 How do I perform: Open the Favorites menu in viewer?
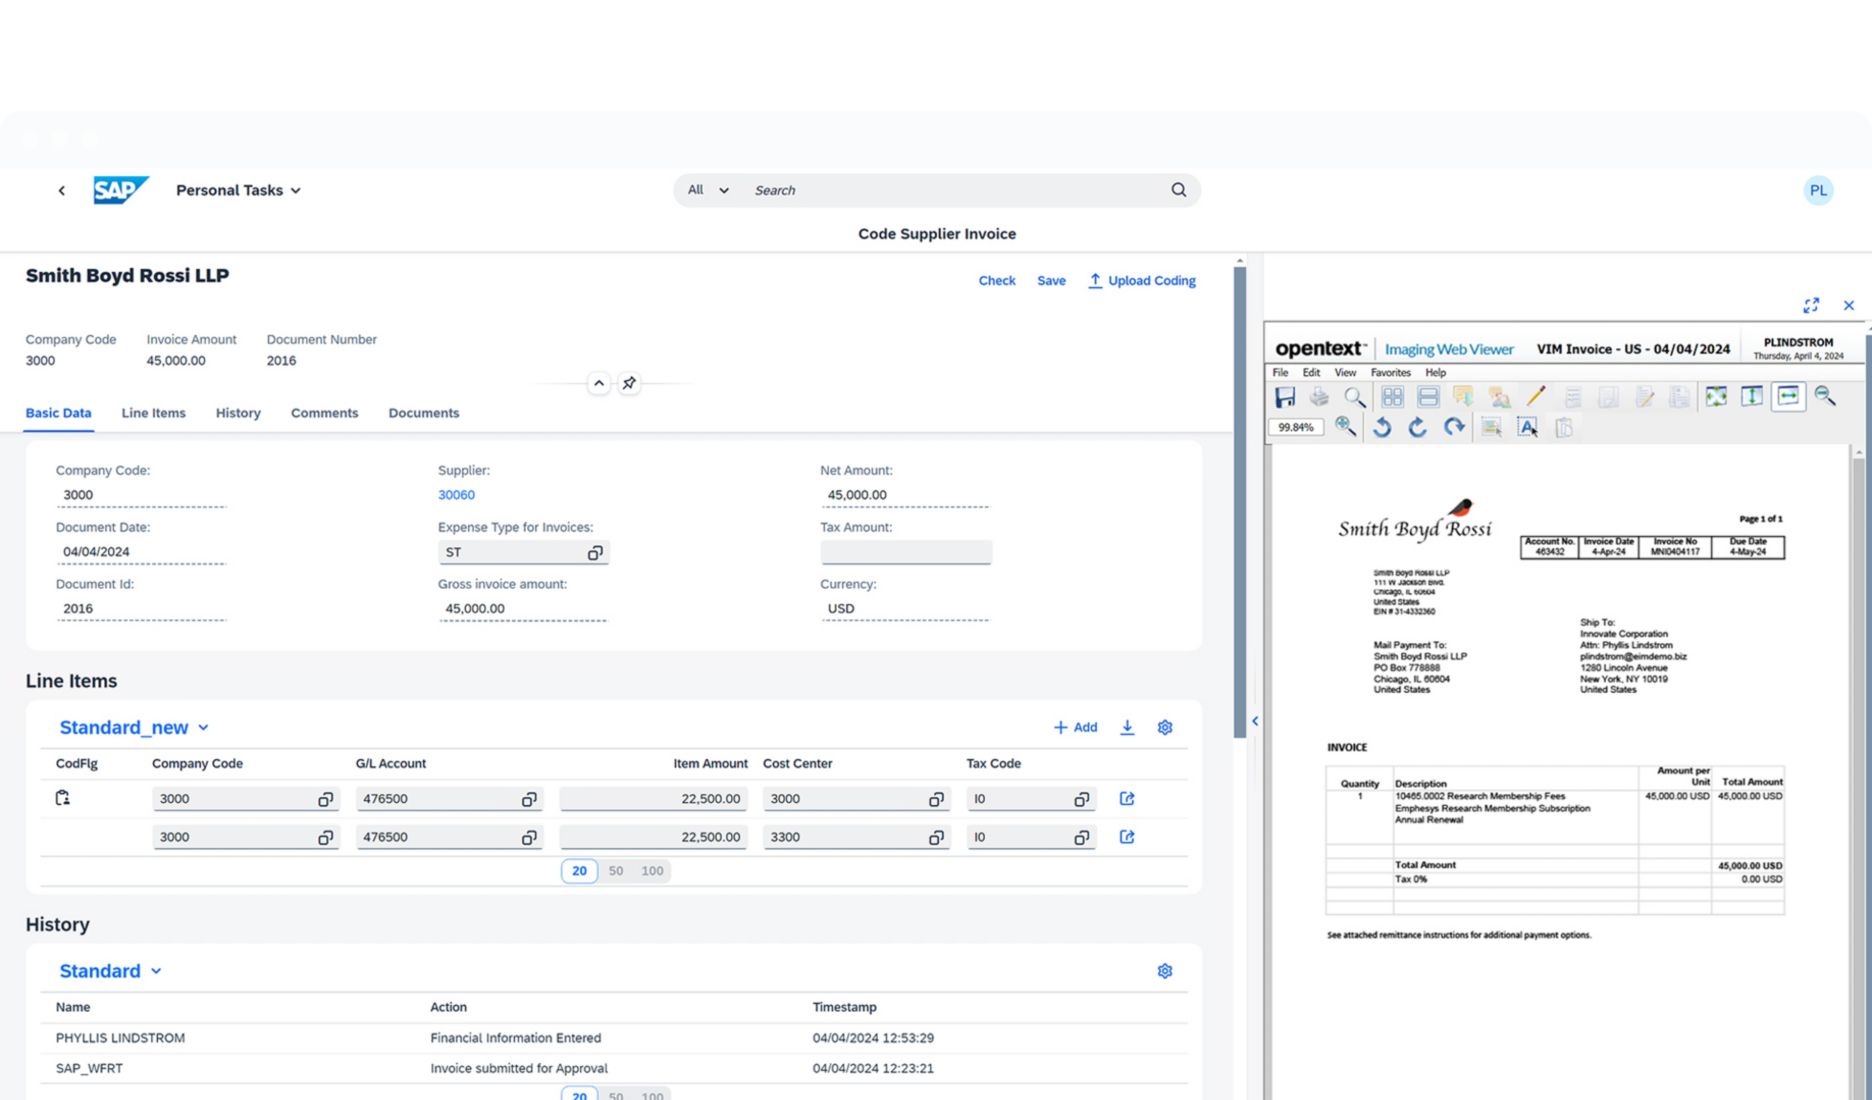pyautogui.click(x=1390, y=372)
